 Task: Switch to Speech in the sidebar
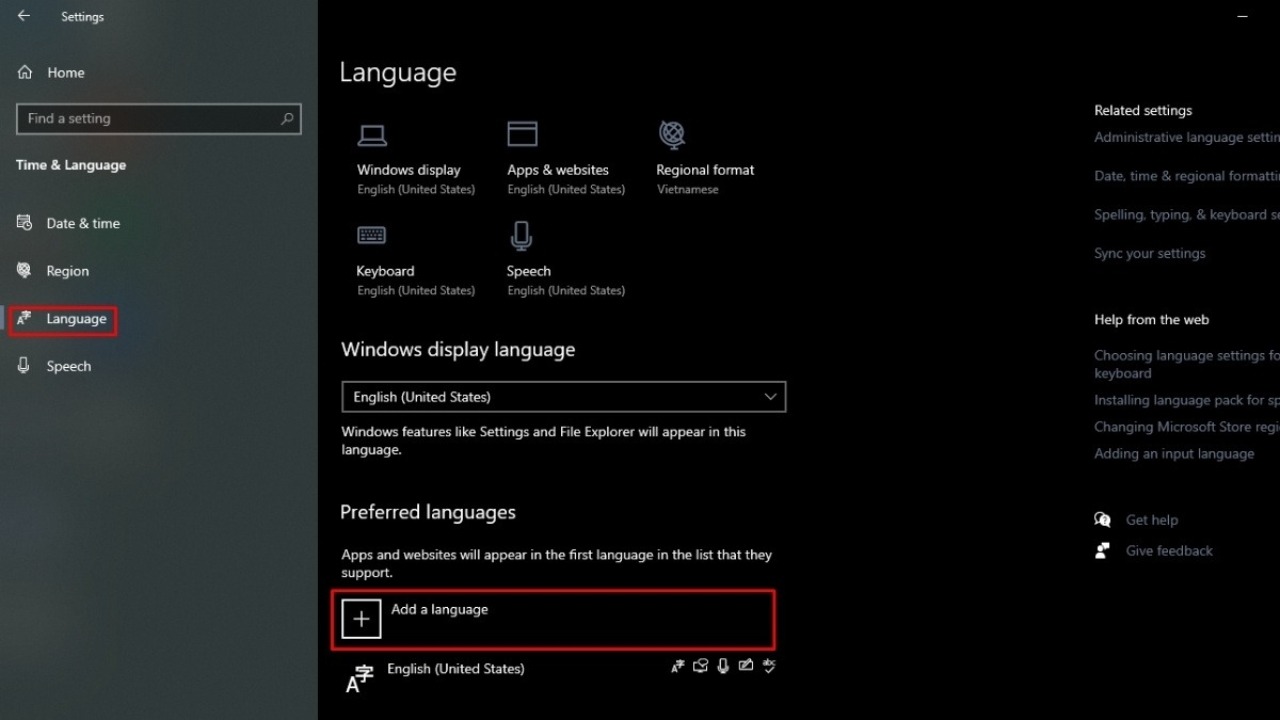tap(68, 366)
